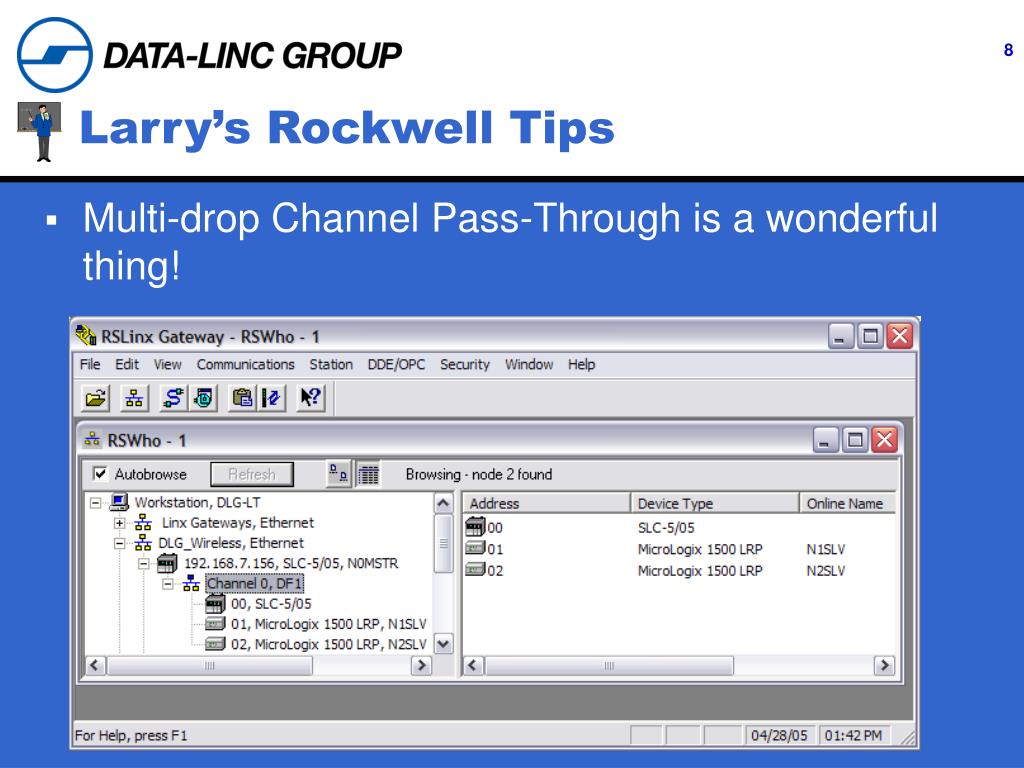Click the Edit DDE/OPC topic toolbar icon
Screen dimensions: 1024x768
(x=272, y=398)
